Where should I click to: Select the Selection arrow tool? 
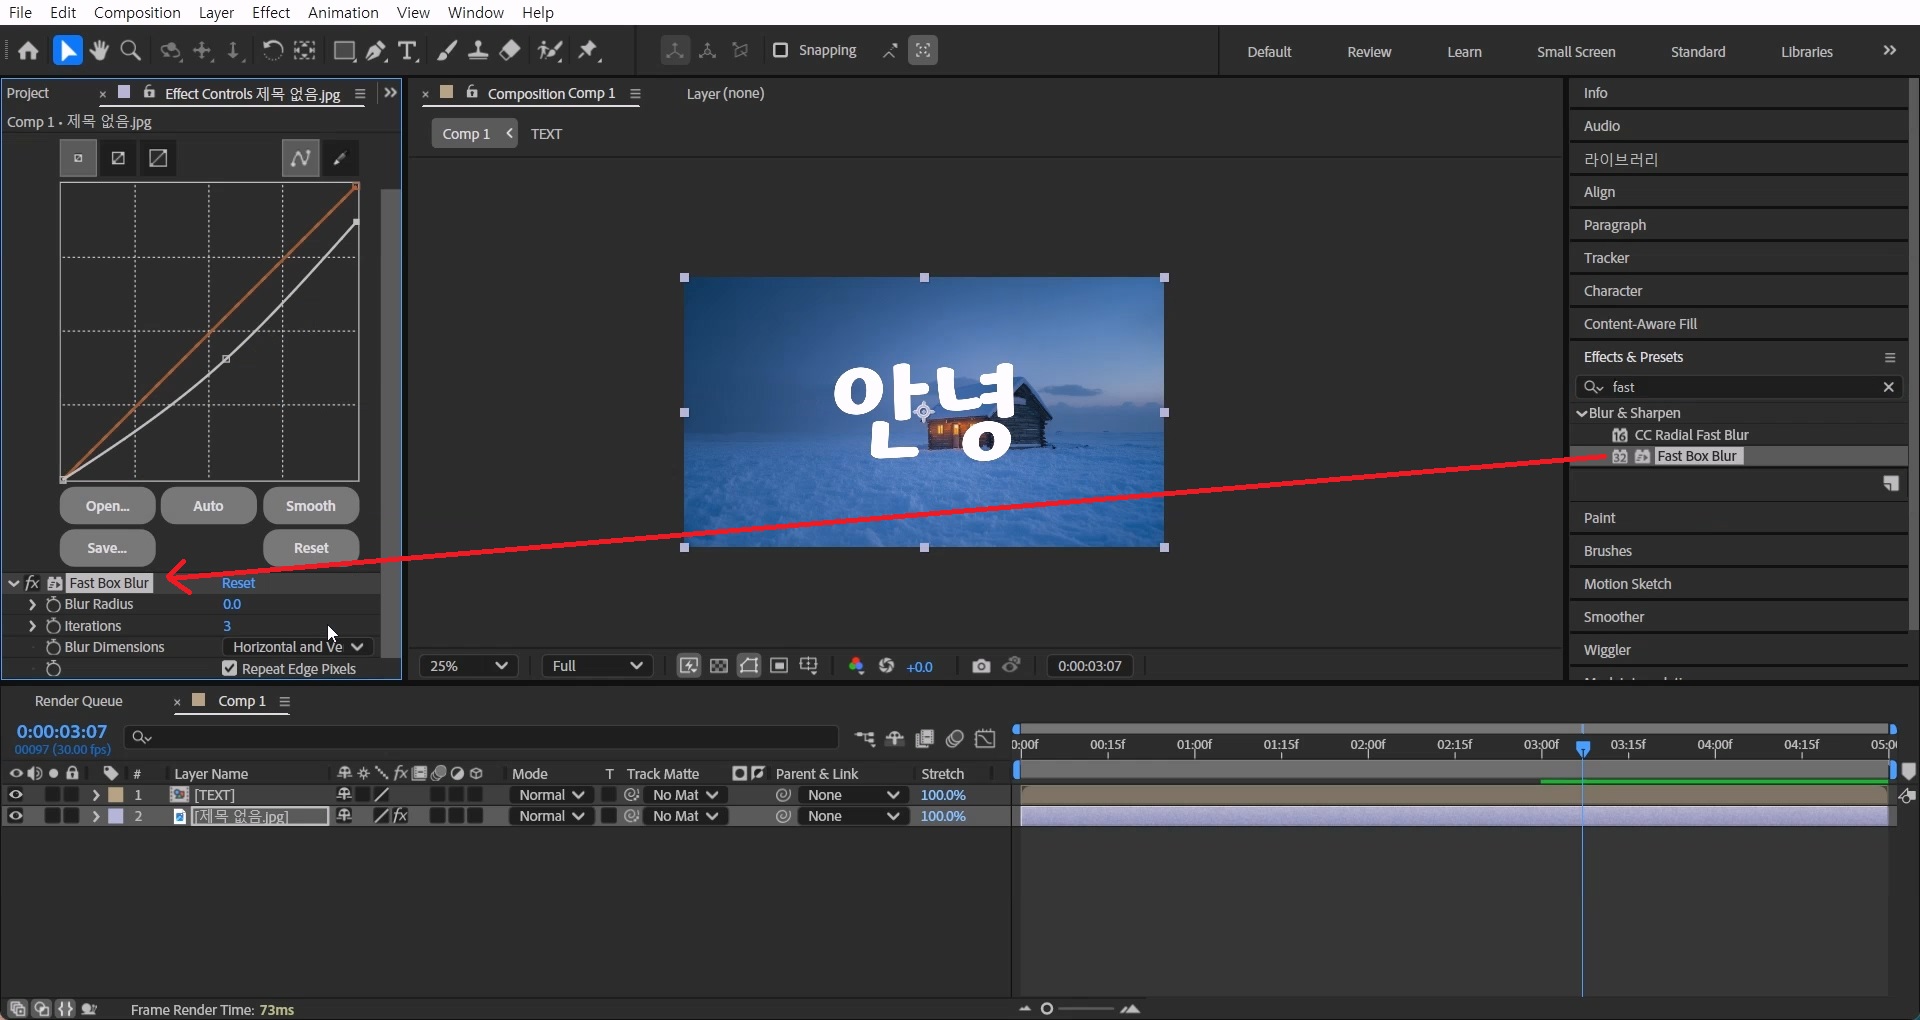(x=67, y=51)
